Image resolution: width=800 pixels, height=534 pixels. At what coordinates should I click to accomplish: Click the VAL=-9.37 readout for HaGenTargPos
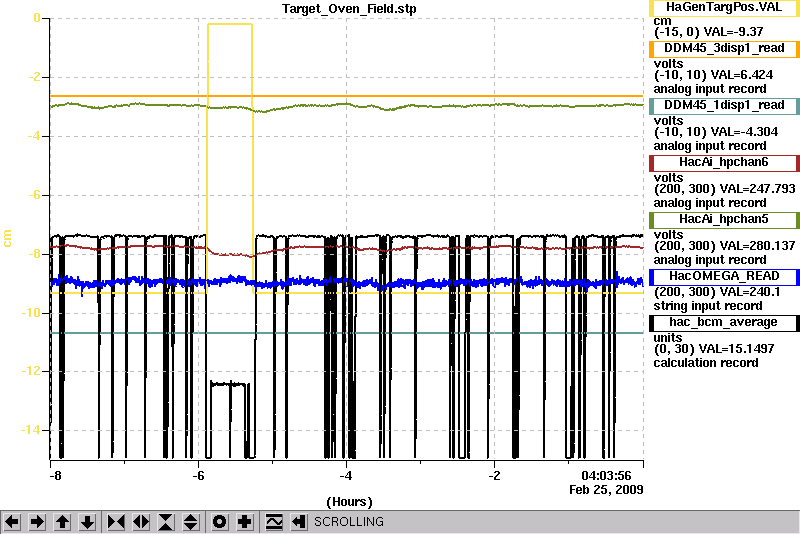point(733,32)
